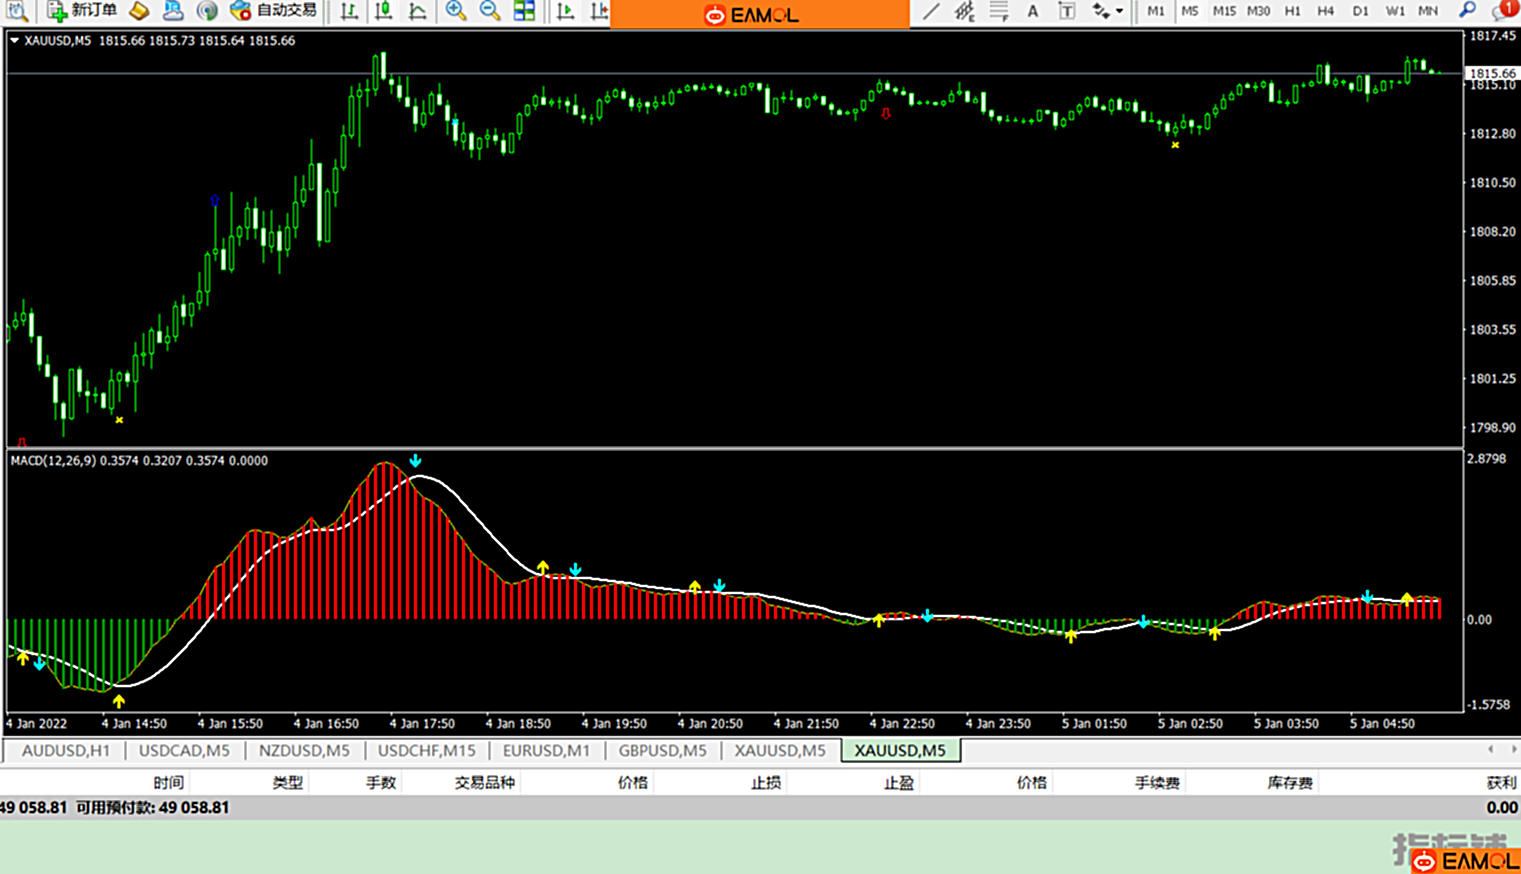
Task: Click the 获利 column header
Action: point(1501,782)
